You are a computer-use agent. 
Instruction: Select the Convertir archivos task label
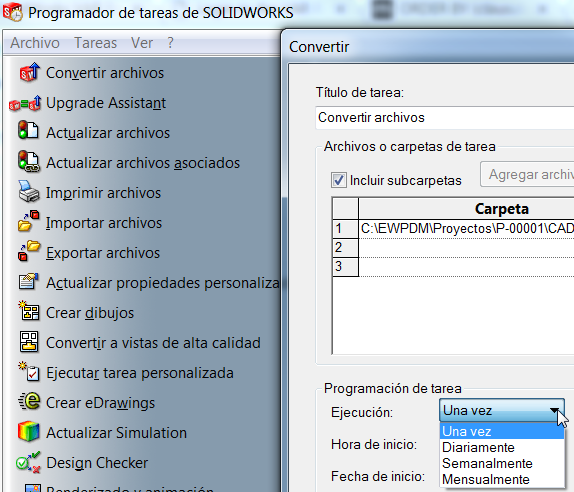(x=105, y=73)
